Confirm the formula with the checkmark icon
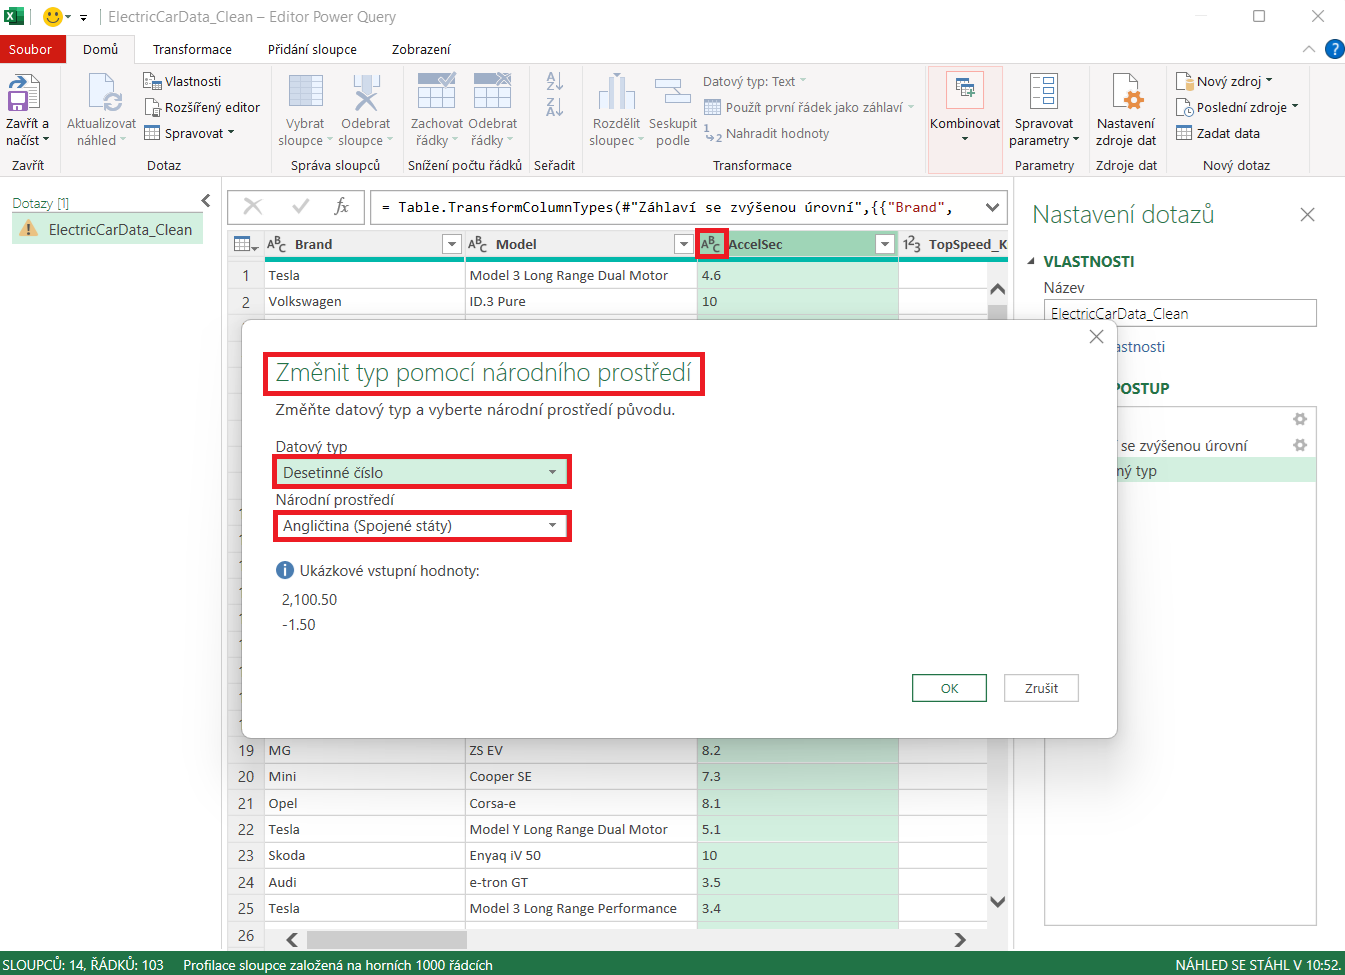The height and width of the screenshot is (975, 1345). click(x=300, y=206)
